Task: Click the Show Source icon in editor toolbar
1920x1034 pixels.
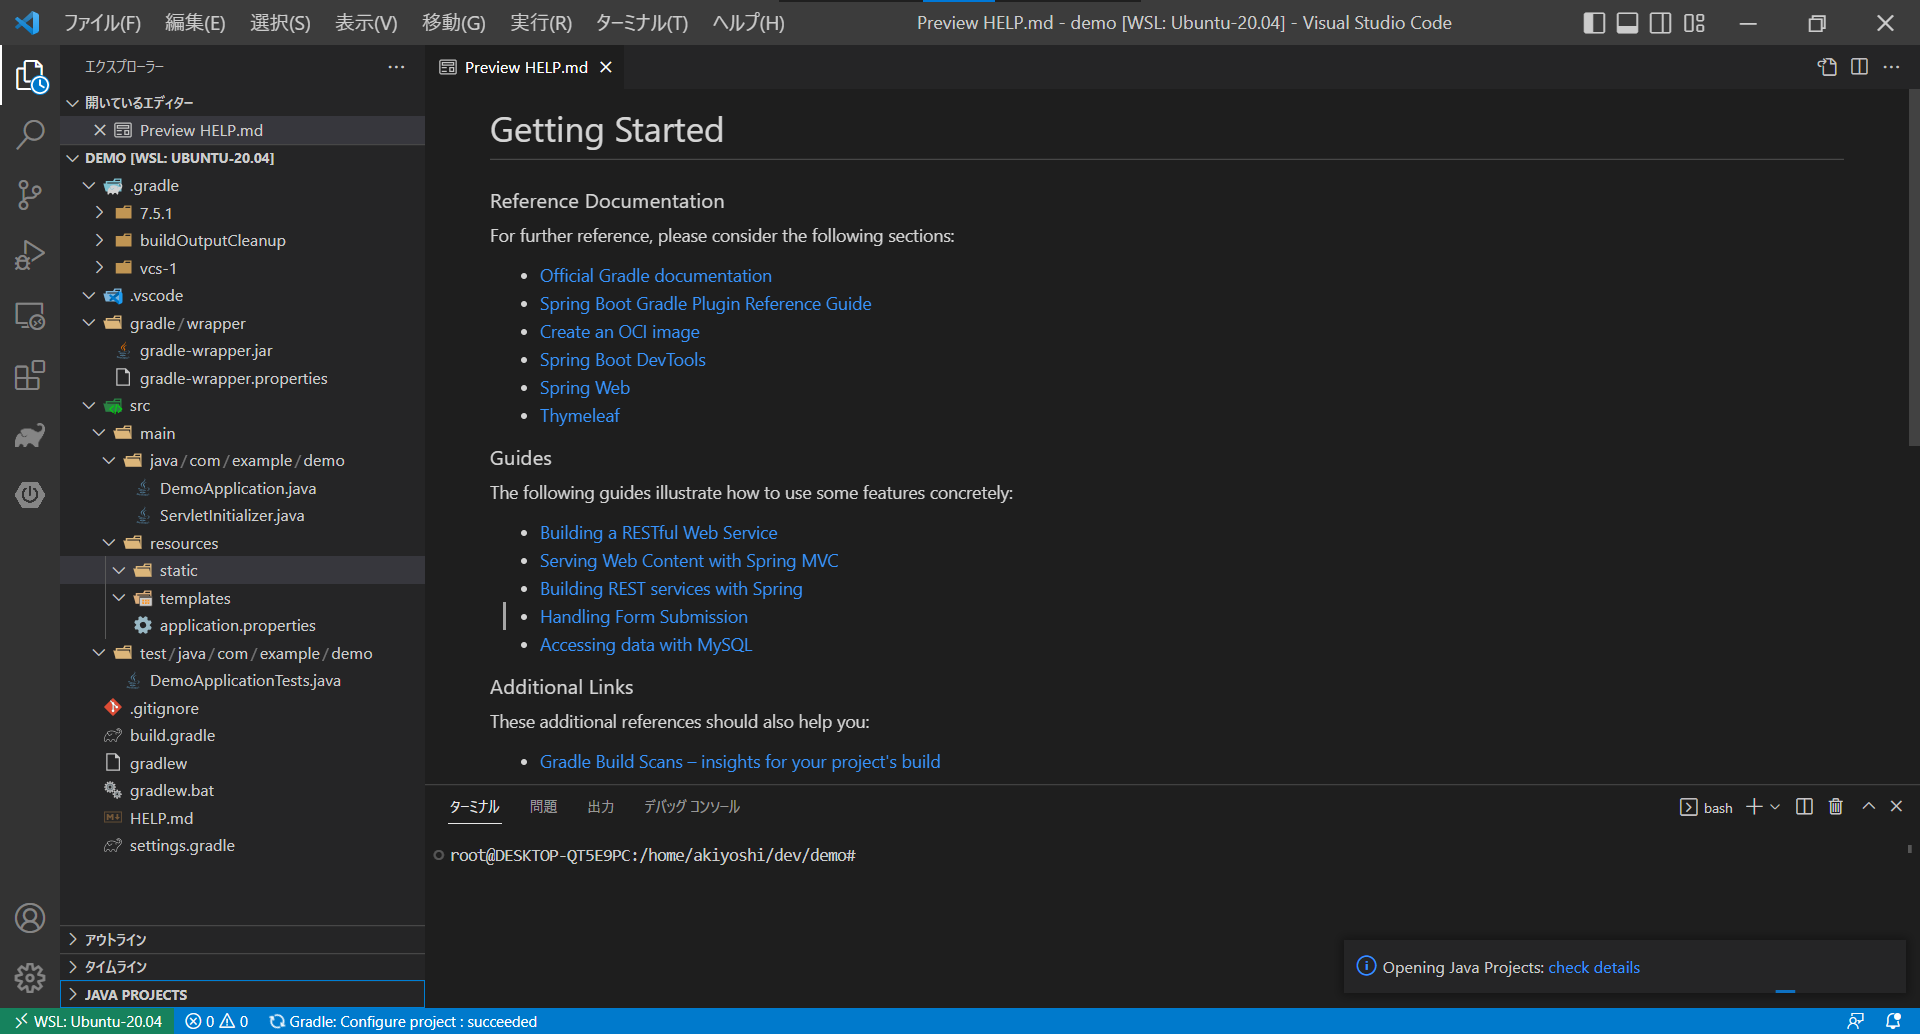Action: point(1827,67)
